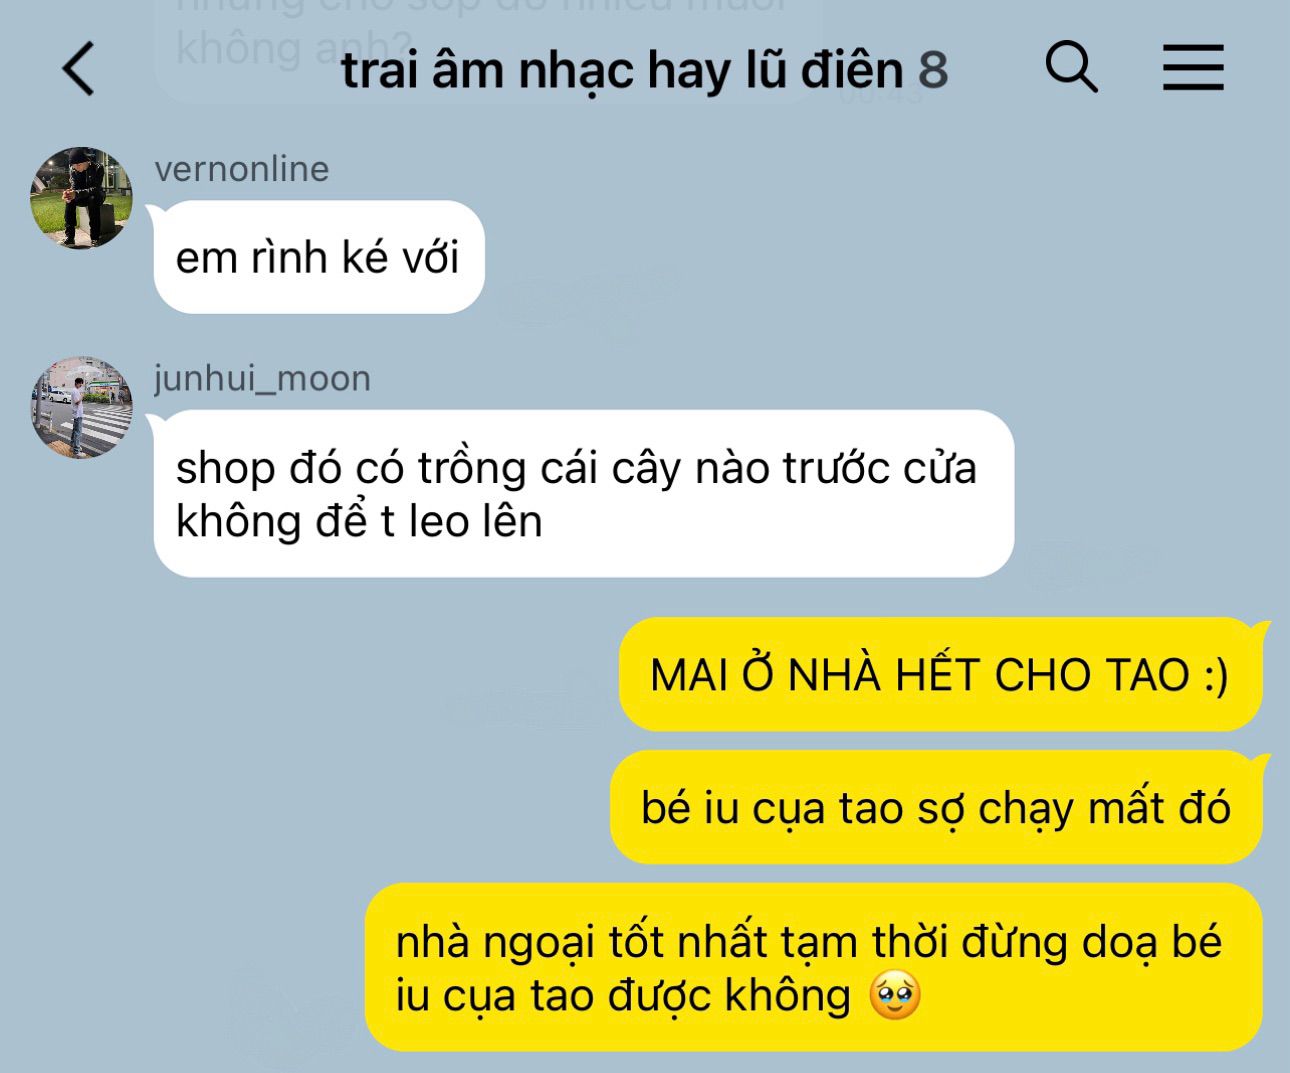Select message 'MAI Ở NHÀ HẾT CHO TAO'

pos(940,674)
